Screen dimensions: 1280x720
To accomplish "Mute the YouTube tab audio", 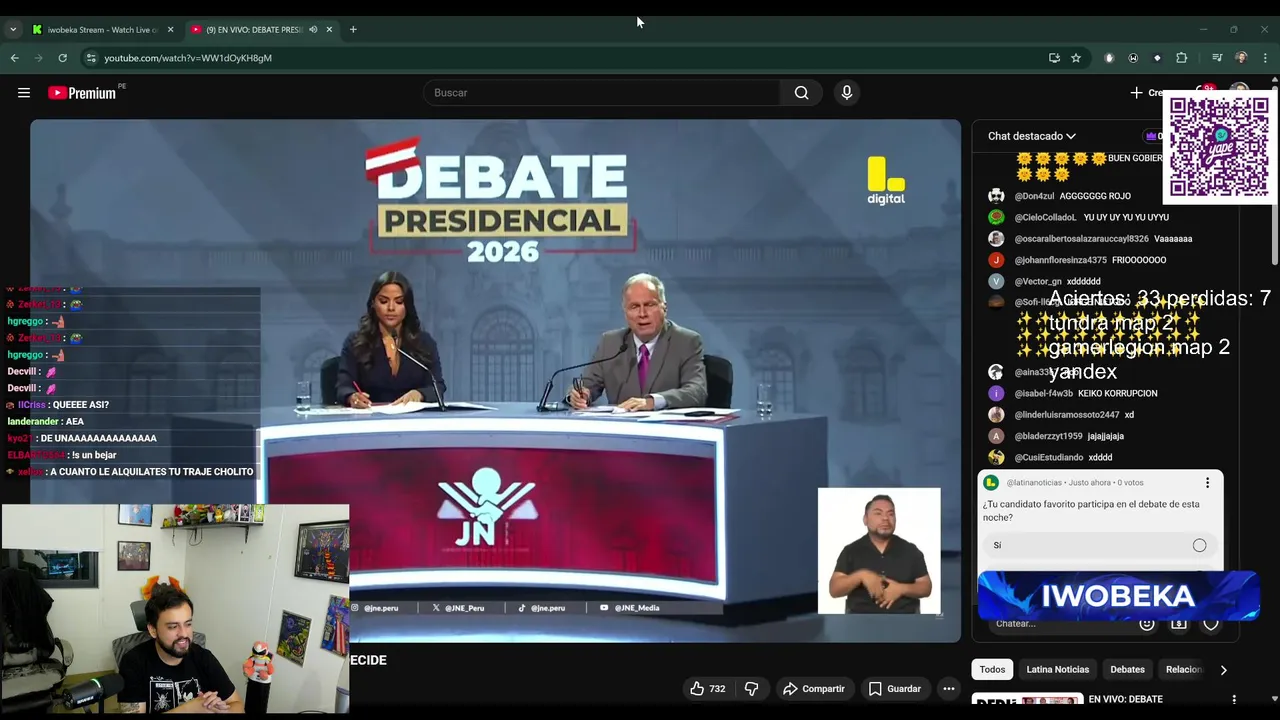I will [x=313, y=30].
